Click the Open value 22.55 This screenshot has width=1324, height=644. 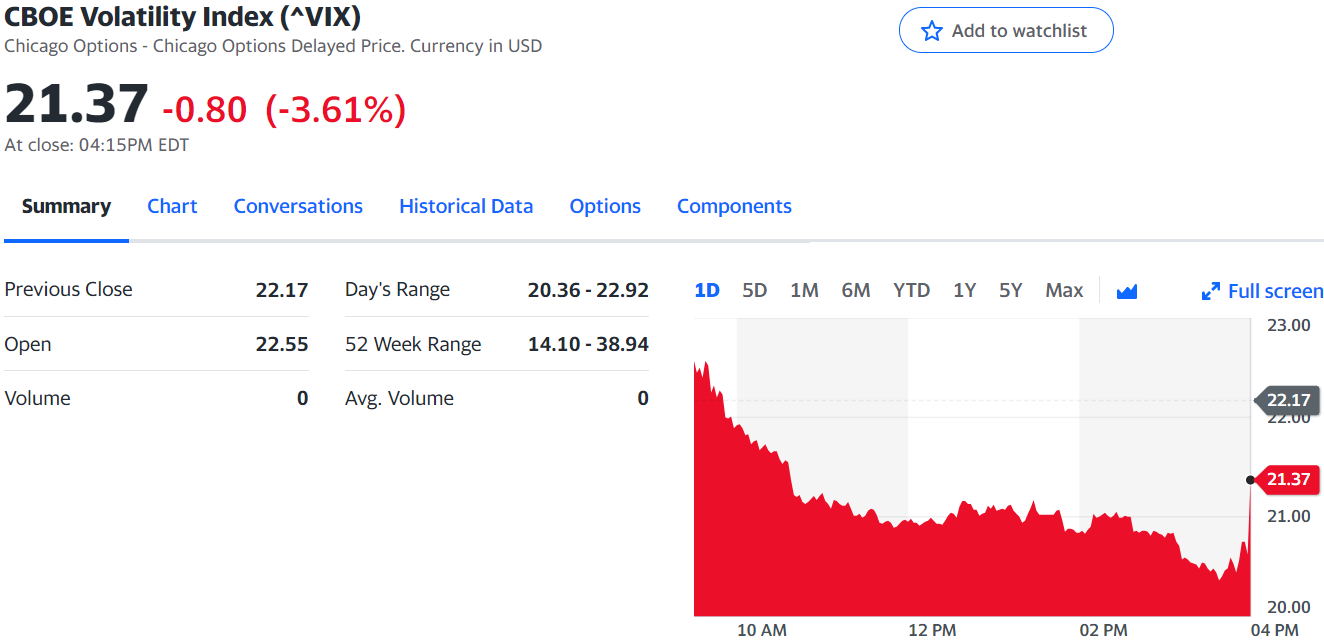click(282, 344)
